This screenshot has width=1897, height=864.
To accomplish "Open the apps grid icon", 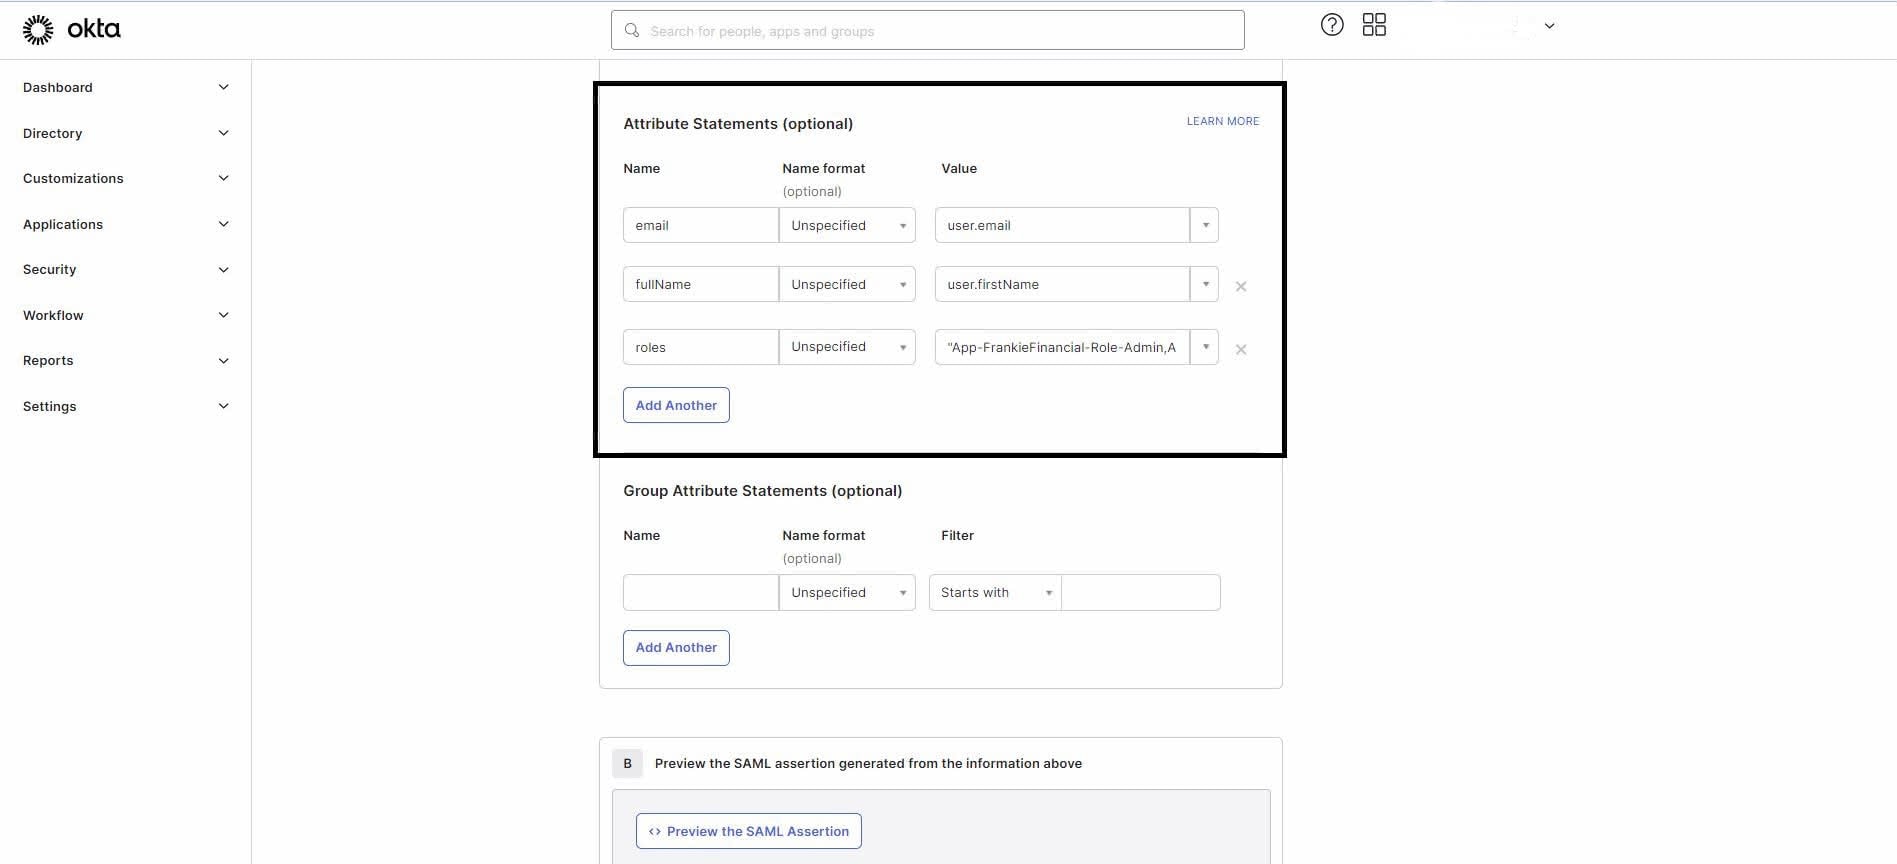I will click(x=1374, y=25).
